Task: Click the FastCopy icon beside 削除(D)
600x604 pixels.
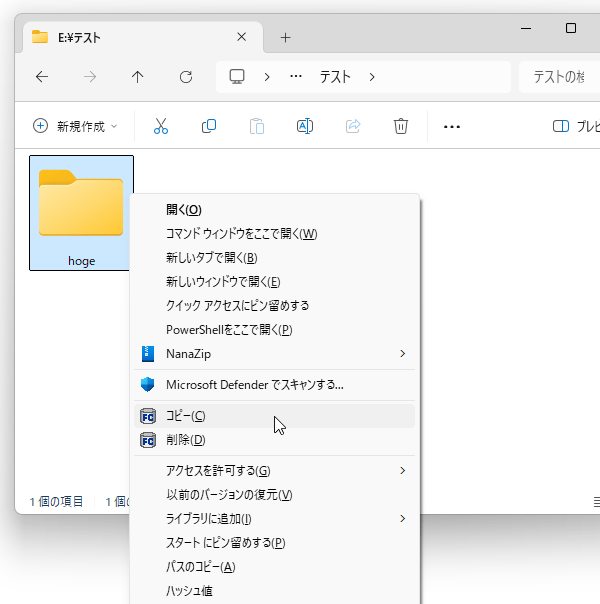Action: click(148, 440)
